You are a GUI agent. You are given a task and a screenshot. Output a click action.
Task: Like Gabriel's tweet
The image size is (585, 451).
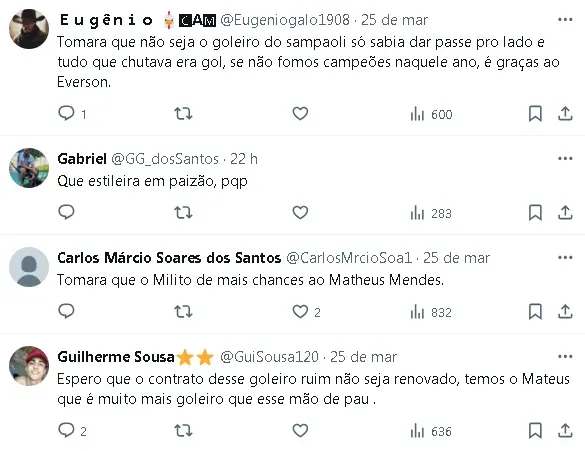[300, 213]
